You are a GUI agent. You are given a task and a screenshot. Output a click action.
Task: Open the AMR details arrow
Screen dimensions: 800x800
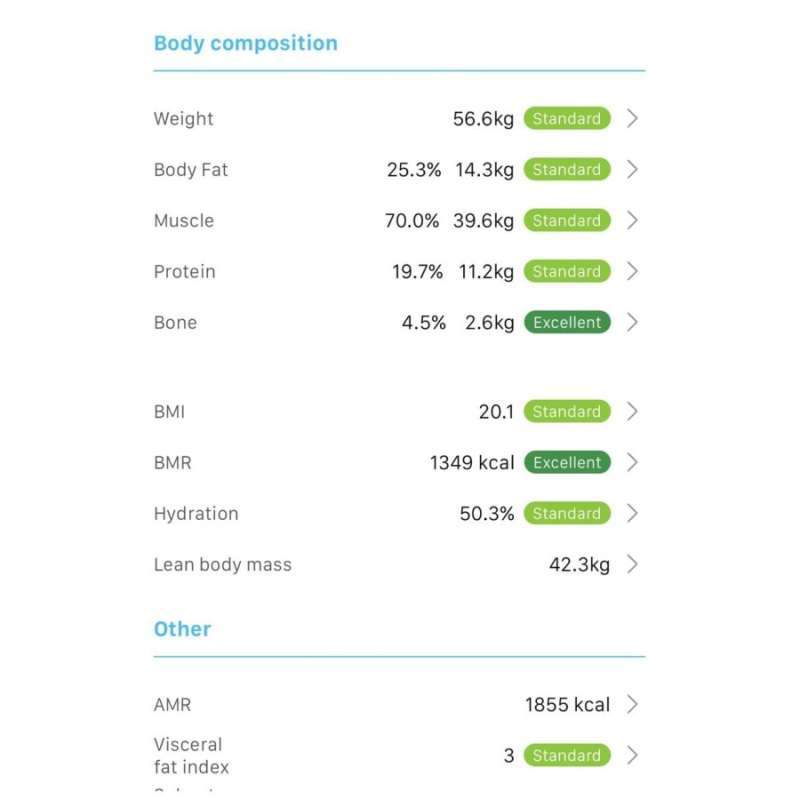632,704
